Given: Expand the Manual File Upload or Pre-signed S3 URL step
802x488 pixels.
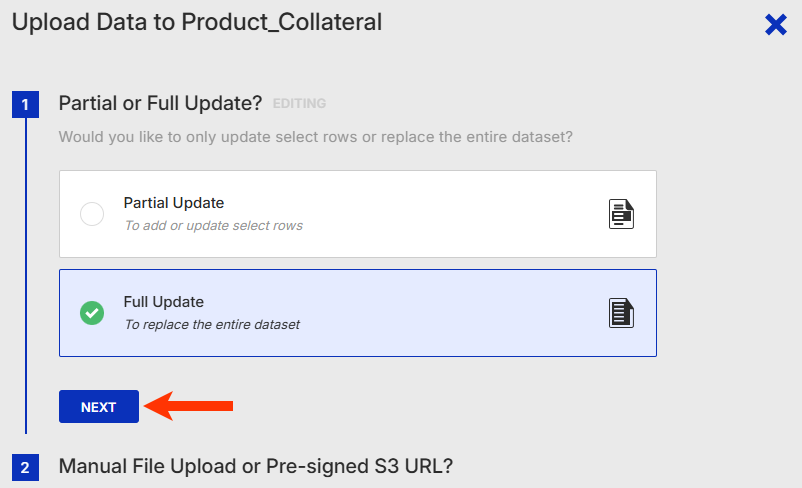Looking at the screenshot, I should 256,466.
